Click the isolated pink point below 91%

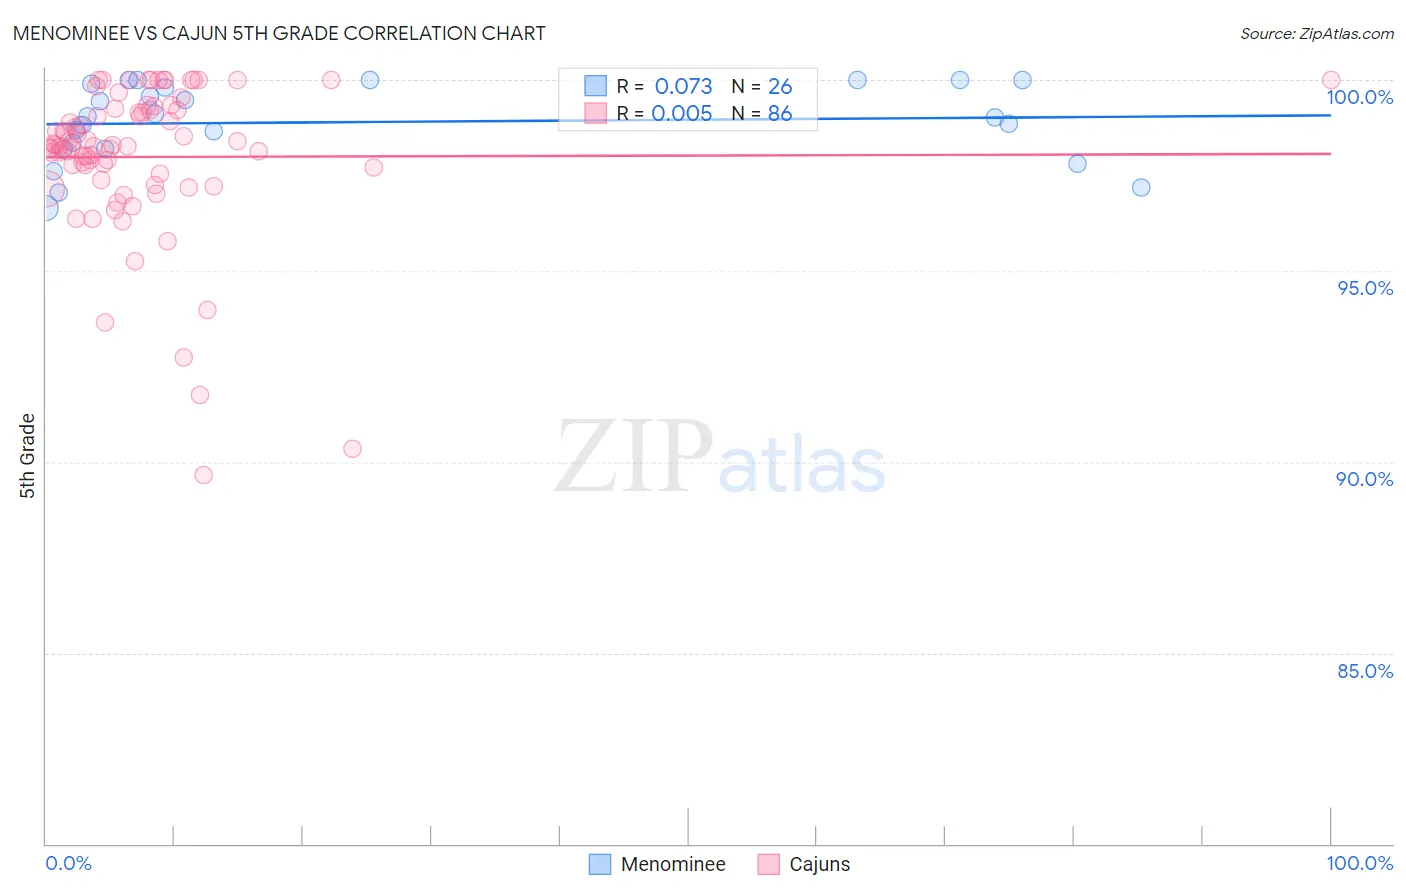tap(352, 449)
